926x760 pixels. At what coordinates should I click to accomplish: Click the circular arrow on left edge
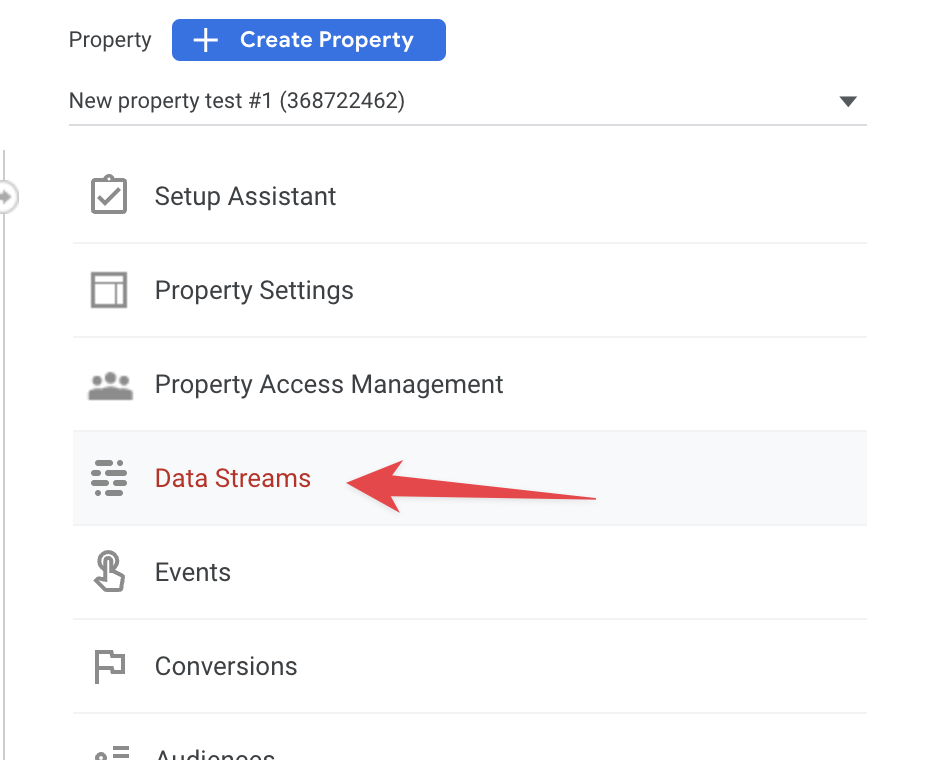(8, 196)
